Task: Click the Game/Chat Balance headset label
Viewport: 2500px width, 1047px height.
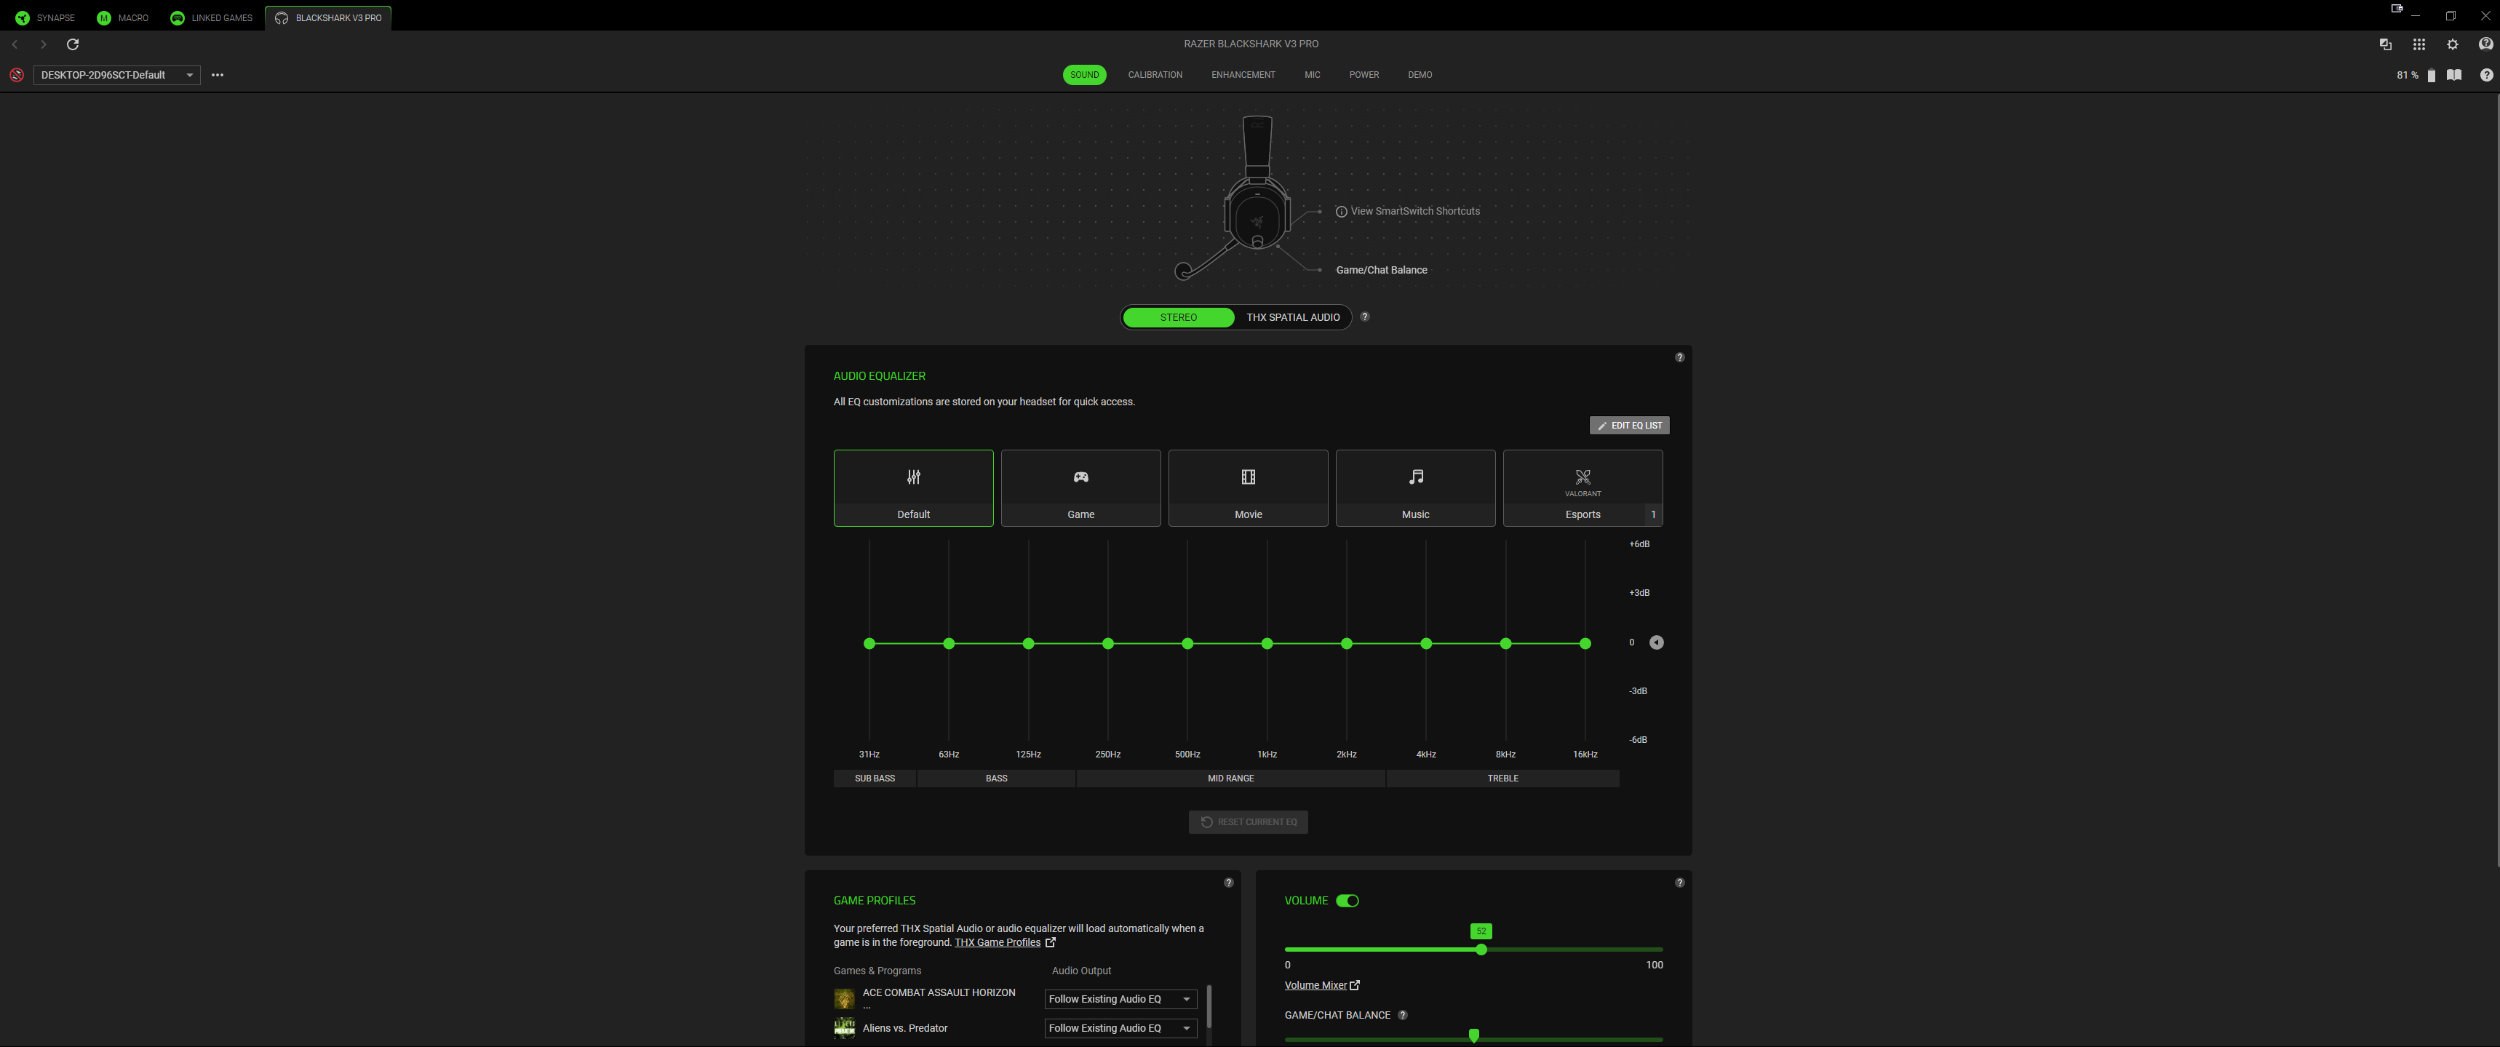Action: [1382, 270]
